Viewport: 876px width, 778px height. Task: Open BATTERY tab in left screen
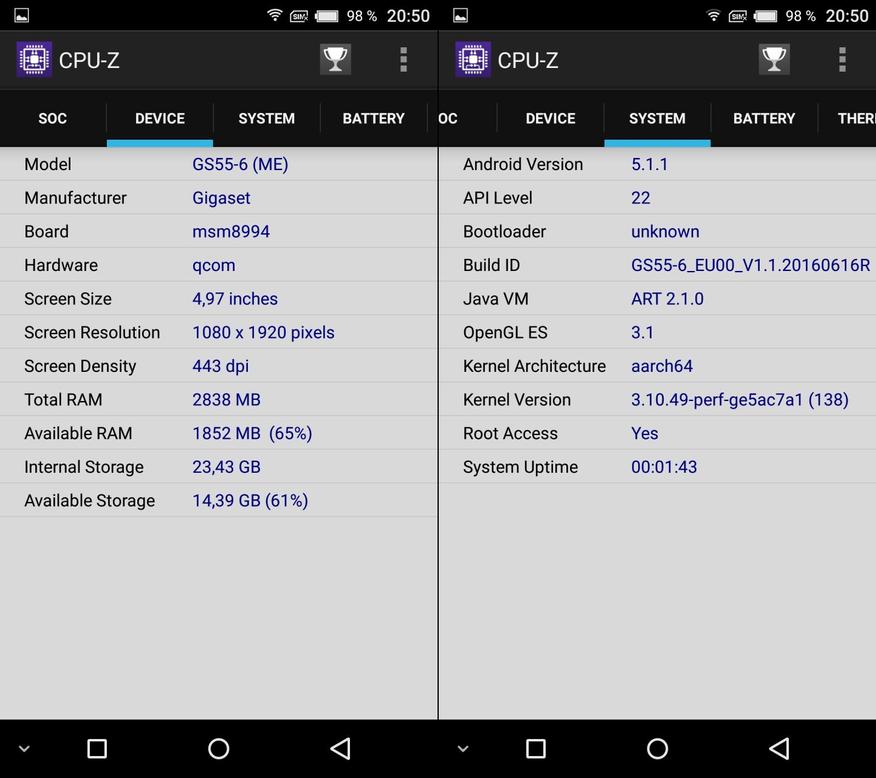click(x=373, y=118)
